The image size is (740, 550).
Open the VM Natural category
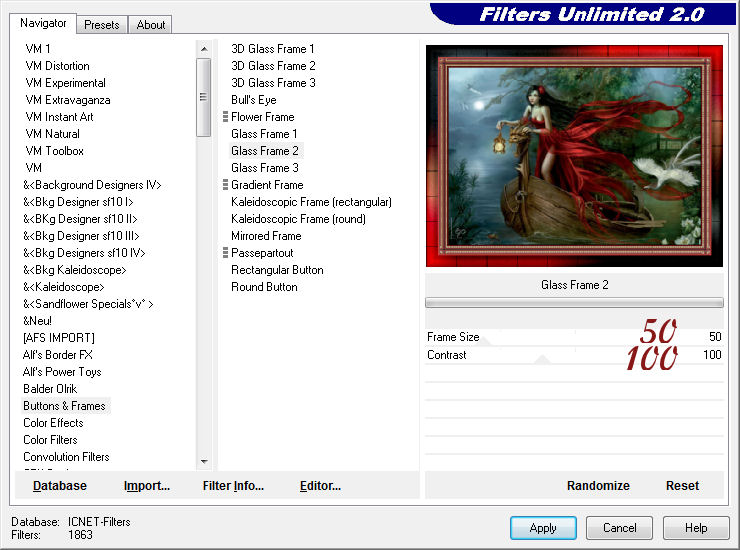click(52, 134)
